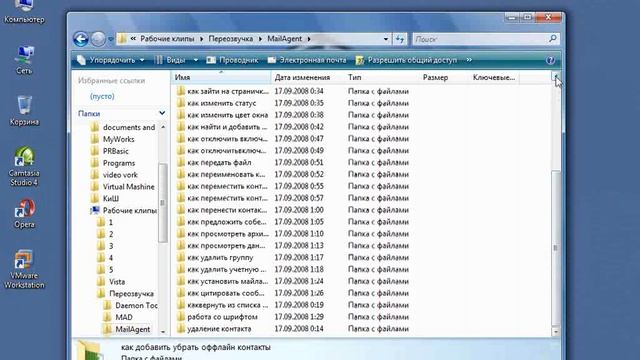This screenshot has width=640, height=360.
Task: Click the Проводник toolbar button
Action: point(233,60)
